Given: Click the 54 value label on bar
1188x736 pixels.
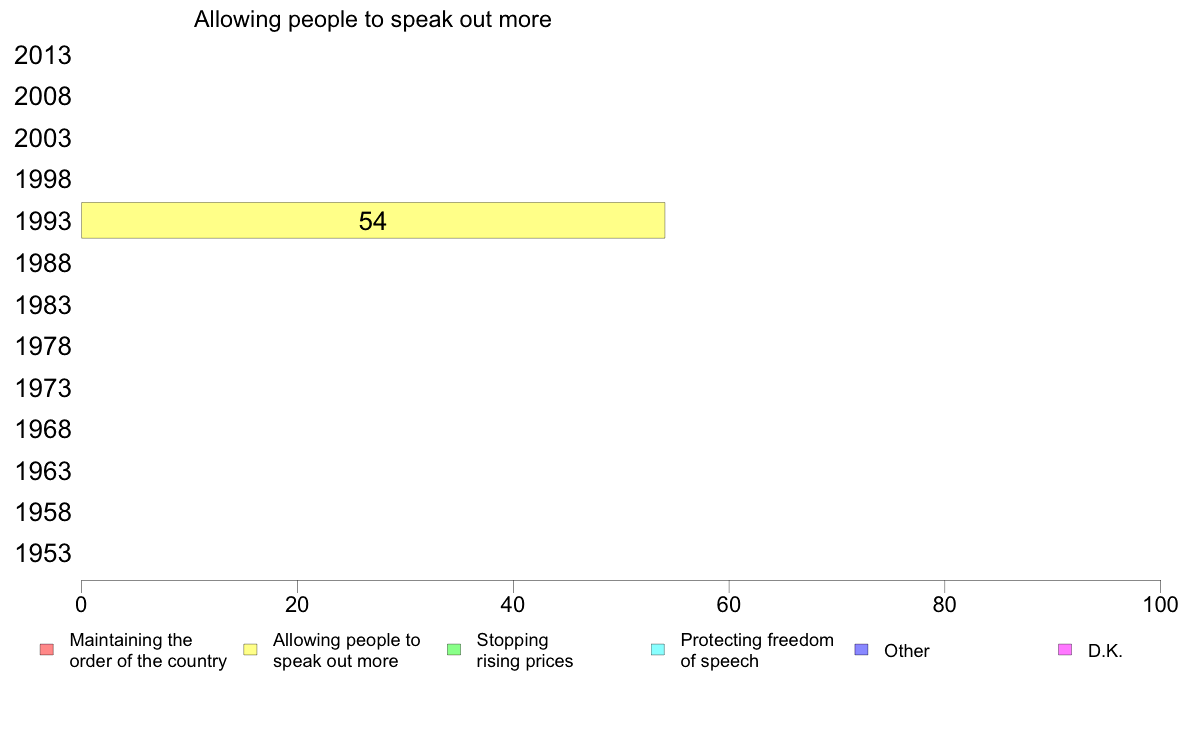Looking at the screenshot, I should [373, 221].
